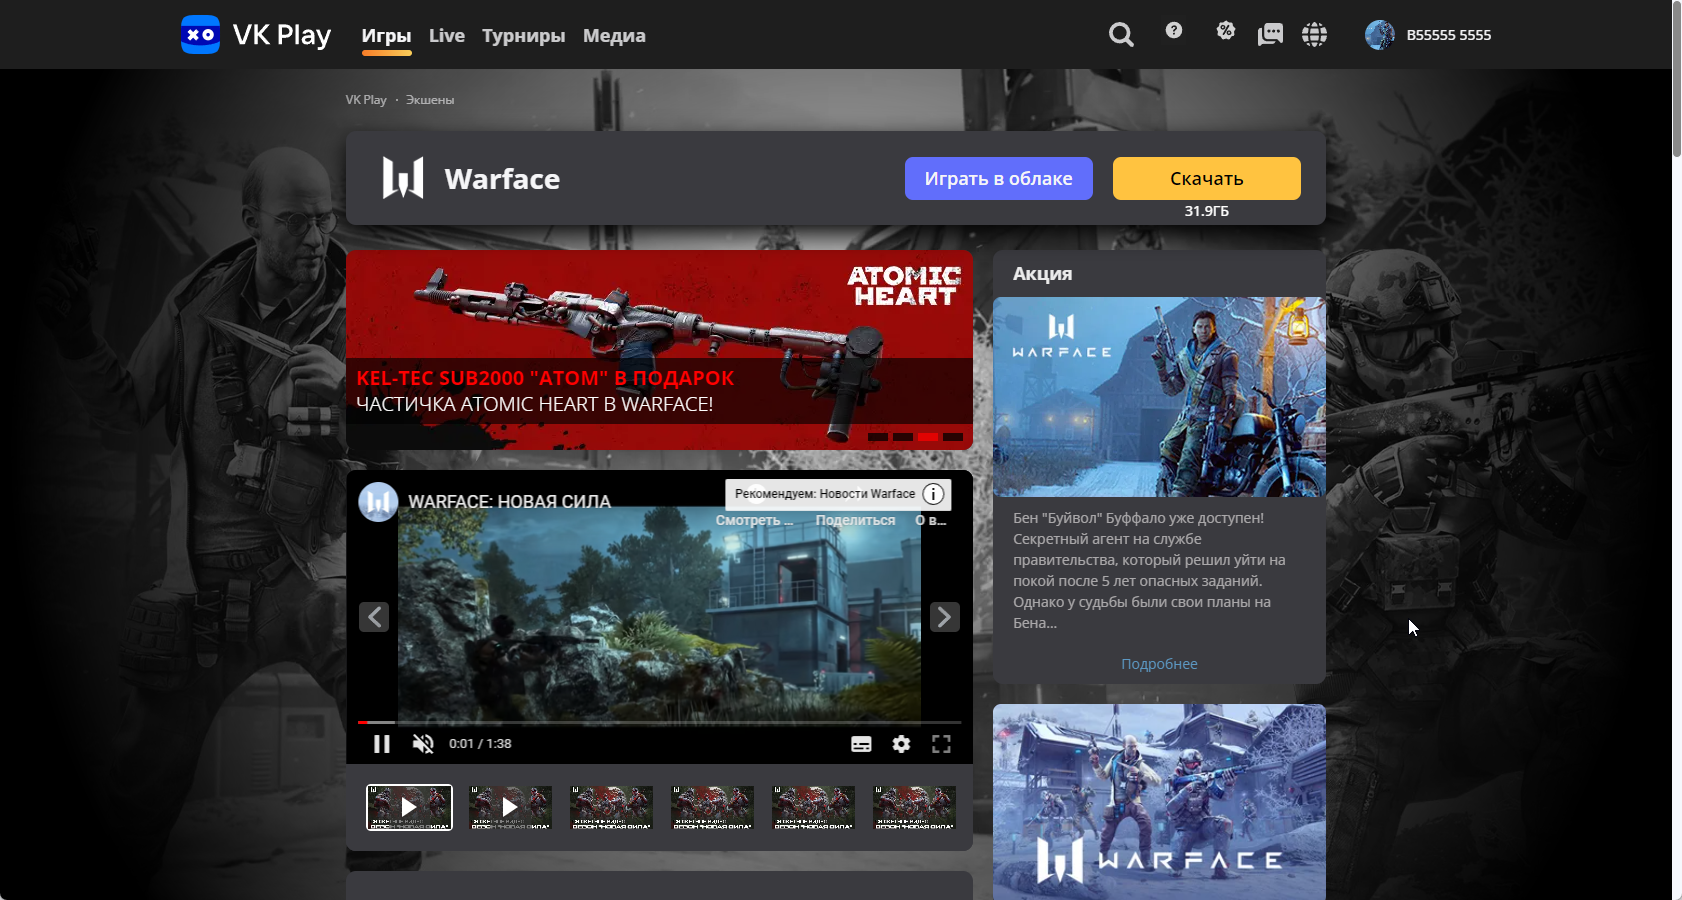Go to previous media item arrow
Screen dimensions: 1682x900
click(374, 617)
